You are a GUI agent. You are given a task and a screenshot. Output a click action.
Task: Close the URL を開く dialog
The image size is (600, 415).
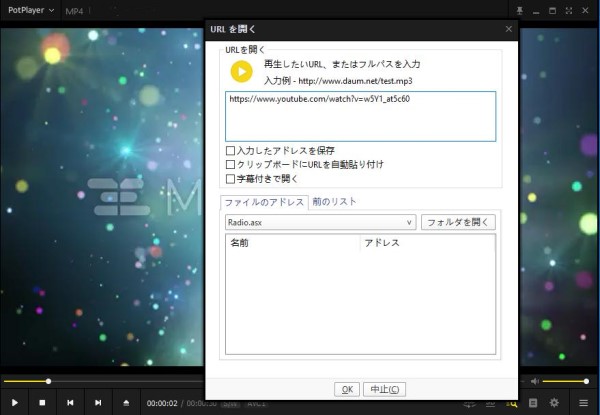pyautogui.click(x=509, y=29)
